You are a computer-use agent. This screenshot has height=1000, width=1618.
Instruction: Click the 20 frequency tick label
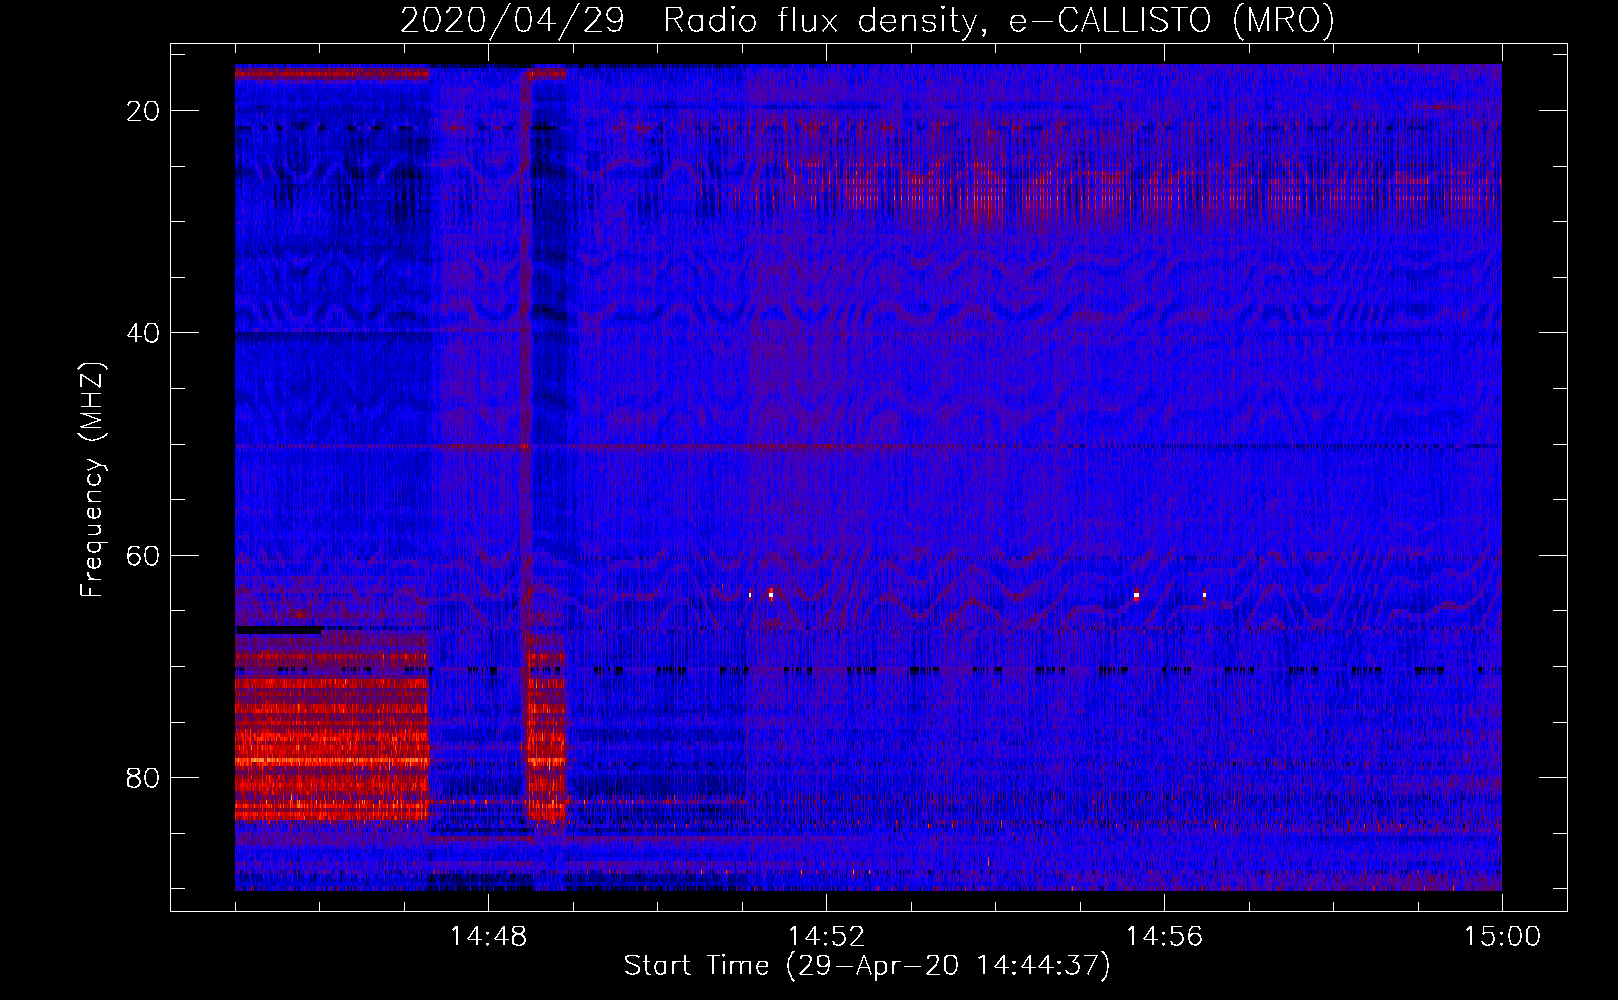(x=143, y=111)
